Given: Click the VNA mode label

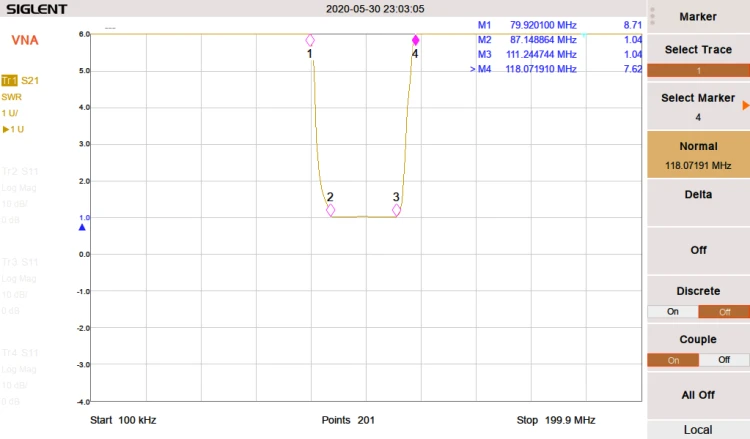Looking at the screenshot, I should (x=25, y=40).
